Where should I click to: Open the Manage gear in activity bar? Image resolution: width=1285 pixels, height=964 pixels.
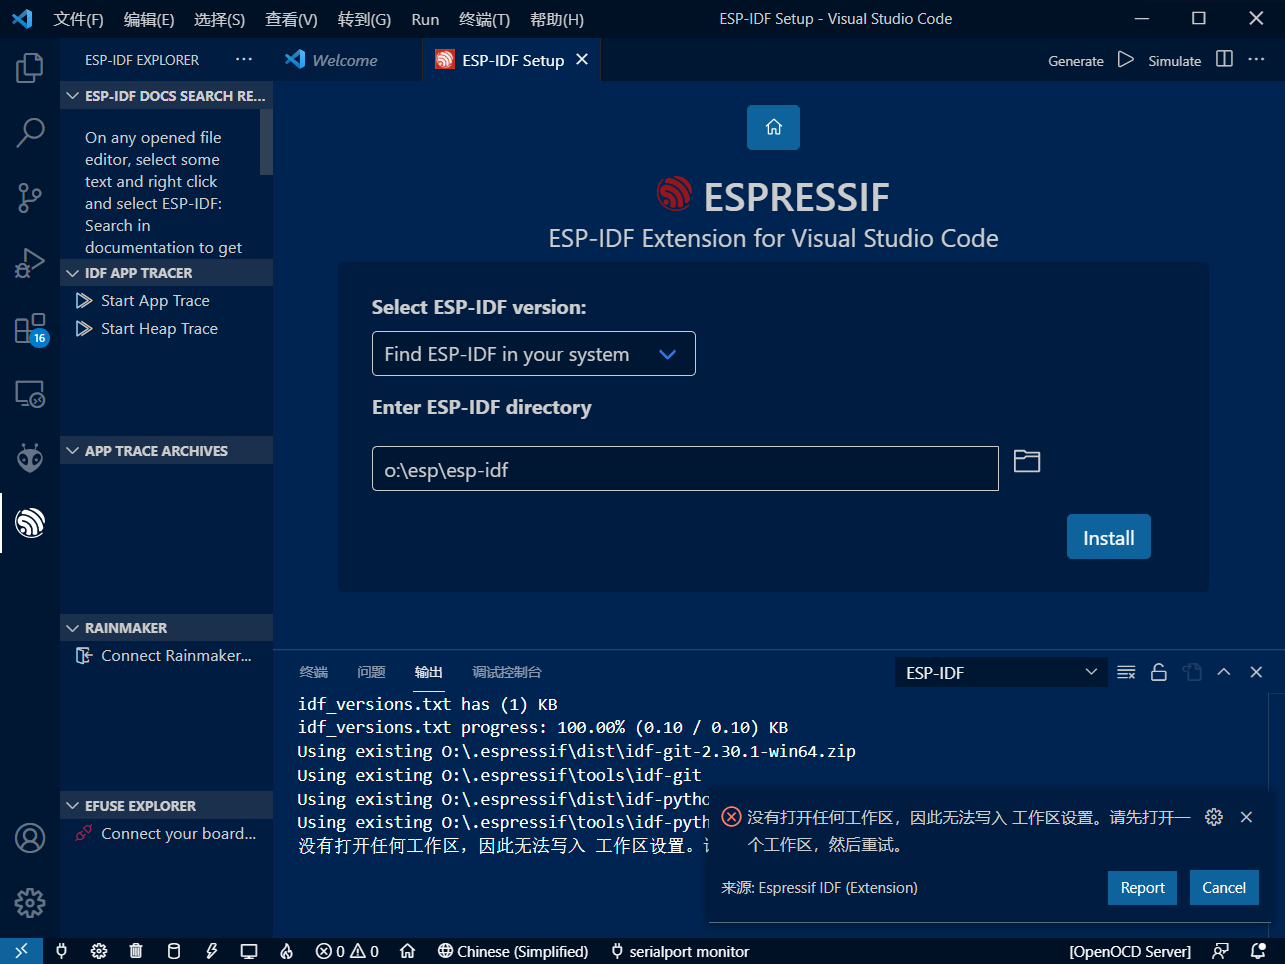[30, 903]
